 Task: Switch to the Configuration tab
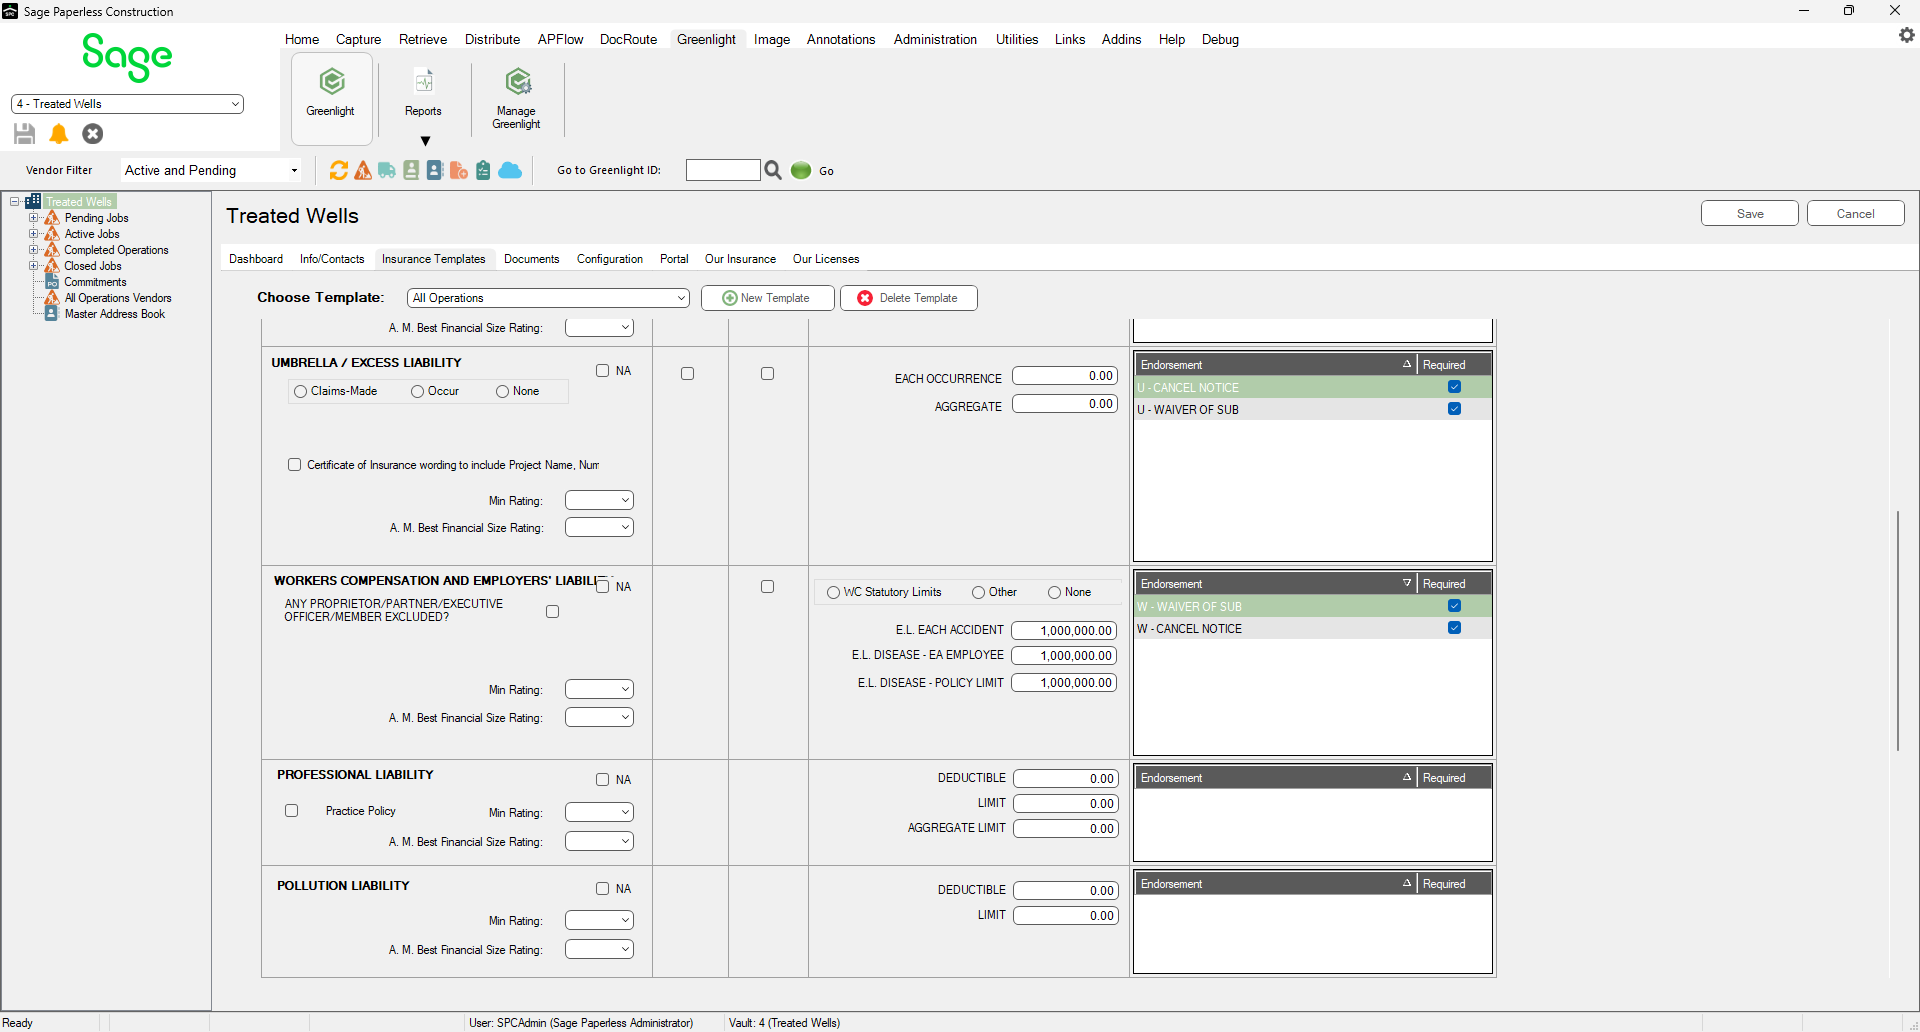pos(610,259)
